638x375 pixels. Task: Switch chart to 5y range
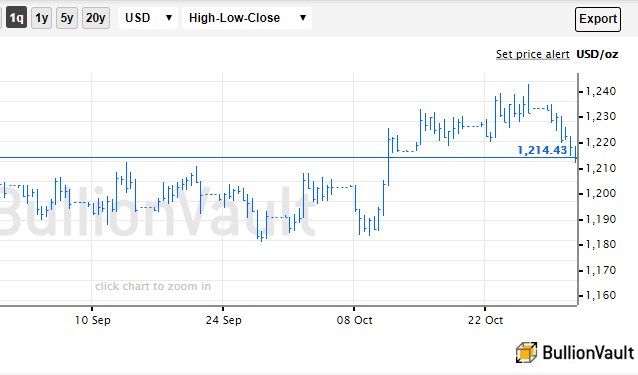67,18
